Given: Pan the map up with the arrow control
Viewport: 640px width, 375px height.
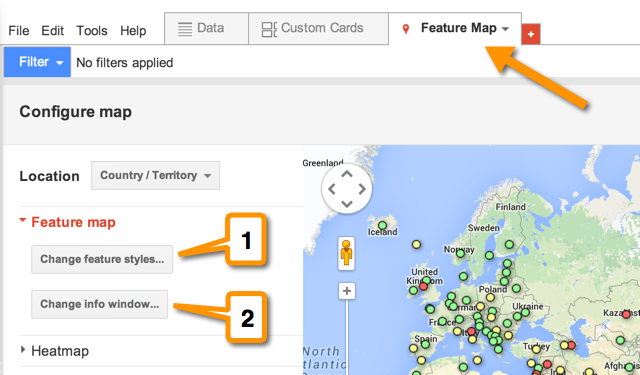Looking at the screenshot, I should pyautogui.click(x=347, y=174).
